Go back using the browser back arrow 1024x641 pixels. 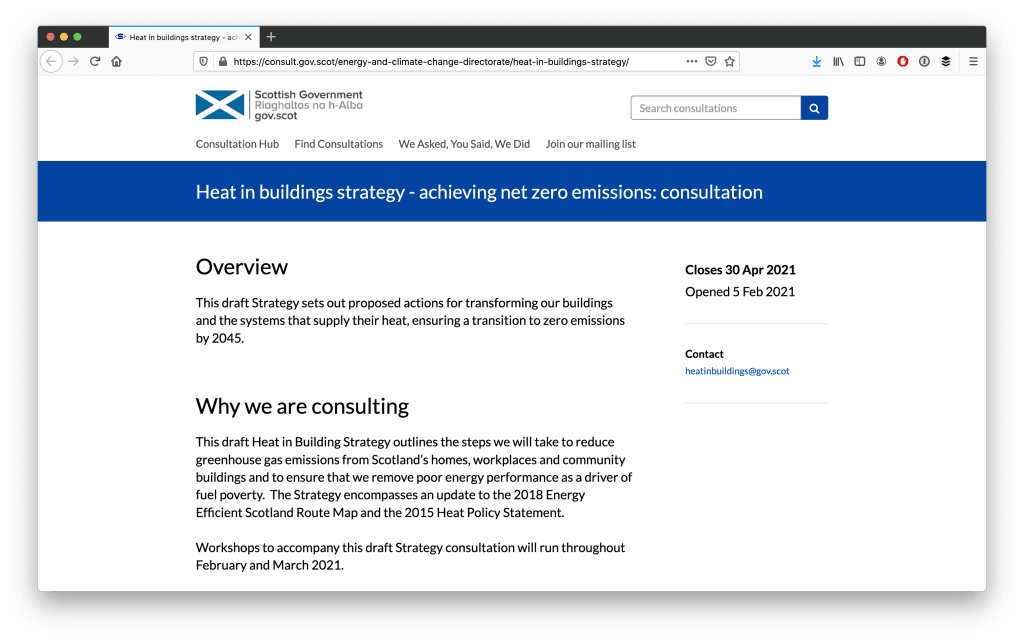click(51, 61)
